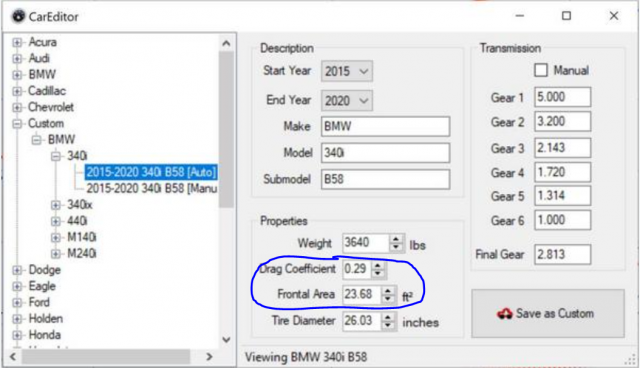Select the Honda tree label
640x368 pixels.
(44, 335)
